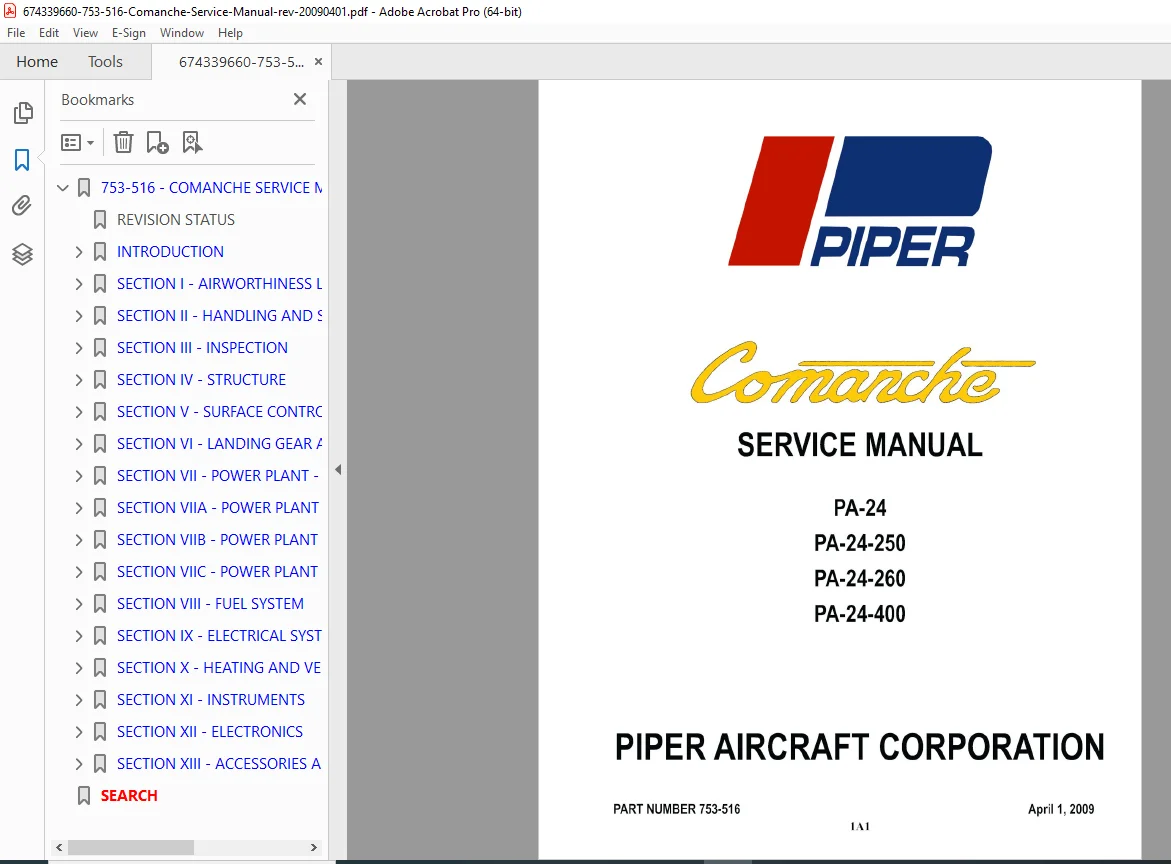Click the find current bookmark icon
The width and height of the screenshot is (1171, 864).
pyautogui.click(x=193, y=142)
